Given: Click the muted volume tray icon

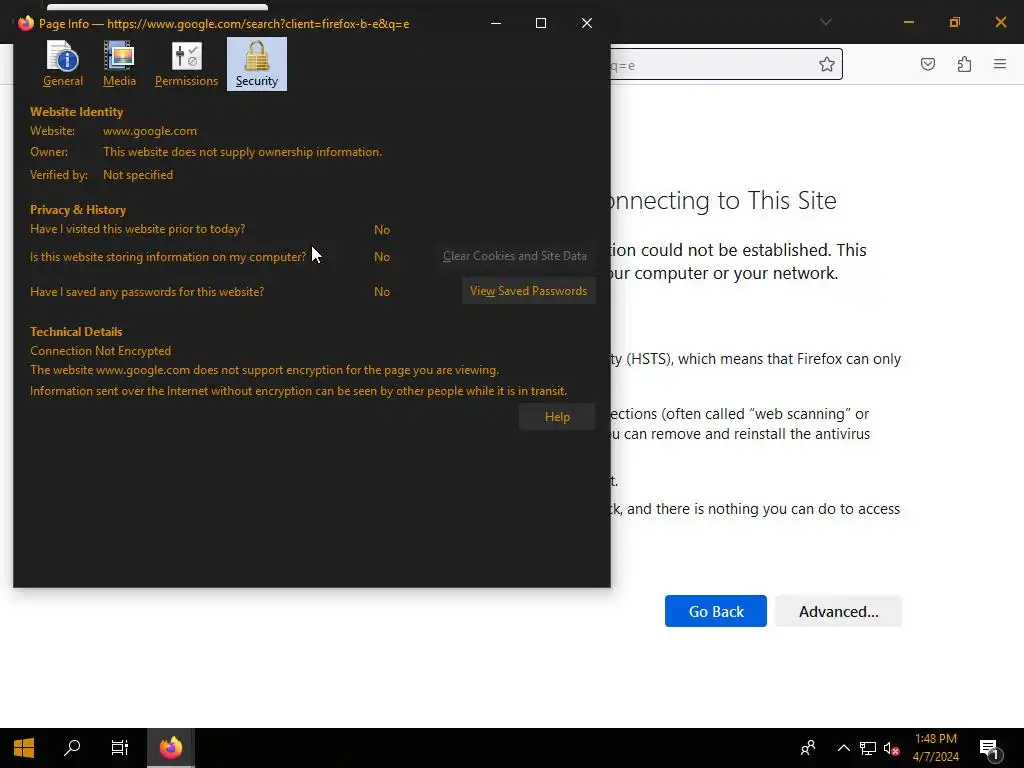Looking at the screenshot, I should pos(891,748).
